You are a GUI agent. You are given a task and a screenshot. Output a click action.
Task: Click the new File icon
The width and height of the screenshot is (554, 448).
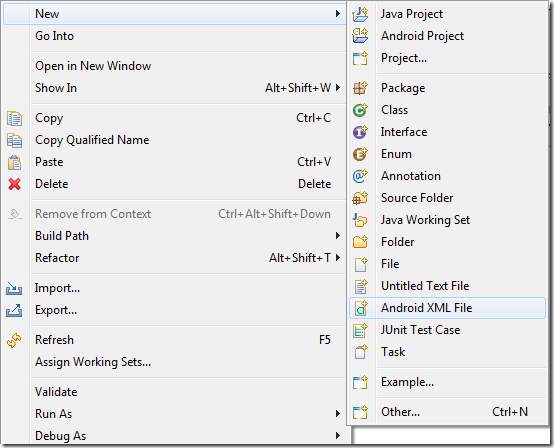pyautogui.click(x=360, y=264)
